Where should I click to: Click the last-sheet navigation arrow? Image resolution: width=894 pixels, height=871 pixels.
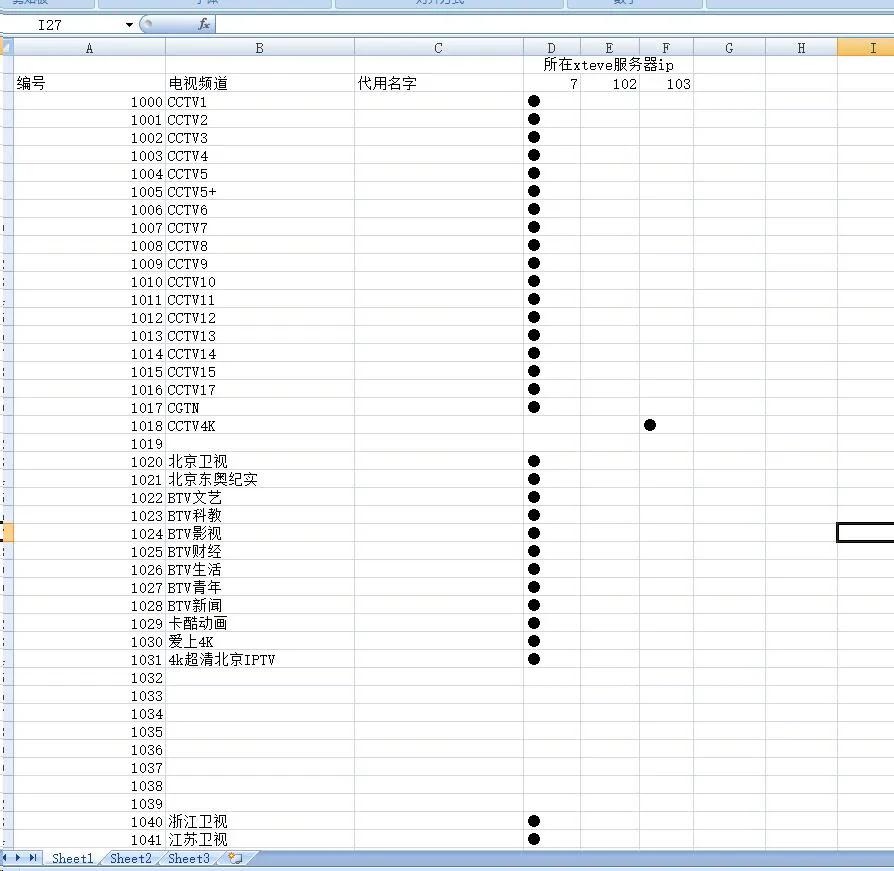tap(34, 858)
